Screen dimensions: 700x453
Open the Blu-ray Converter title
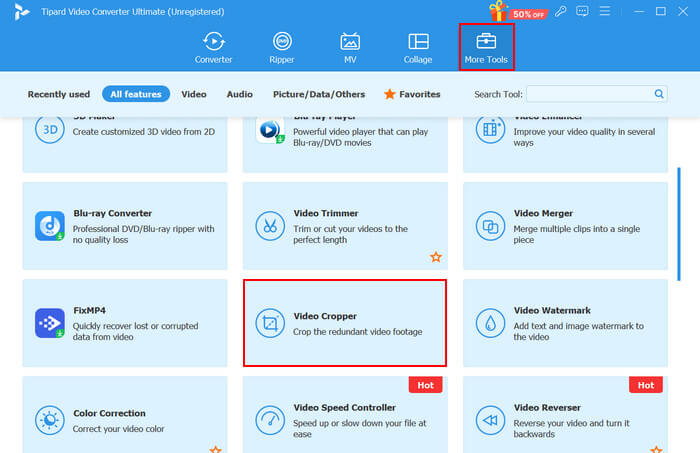coord(112,213)
